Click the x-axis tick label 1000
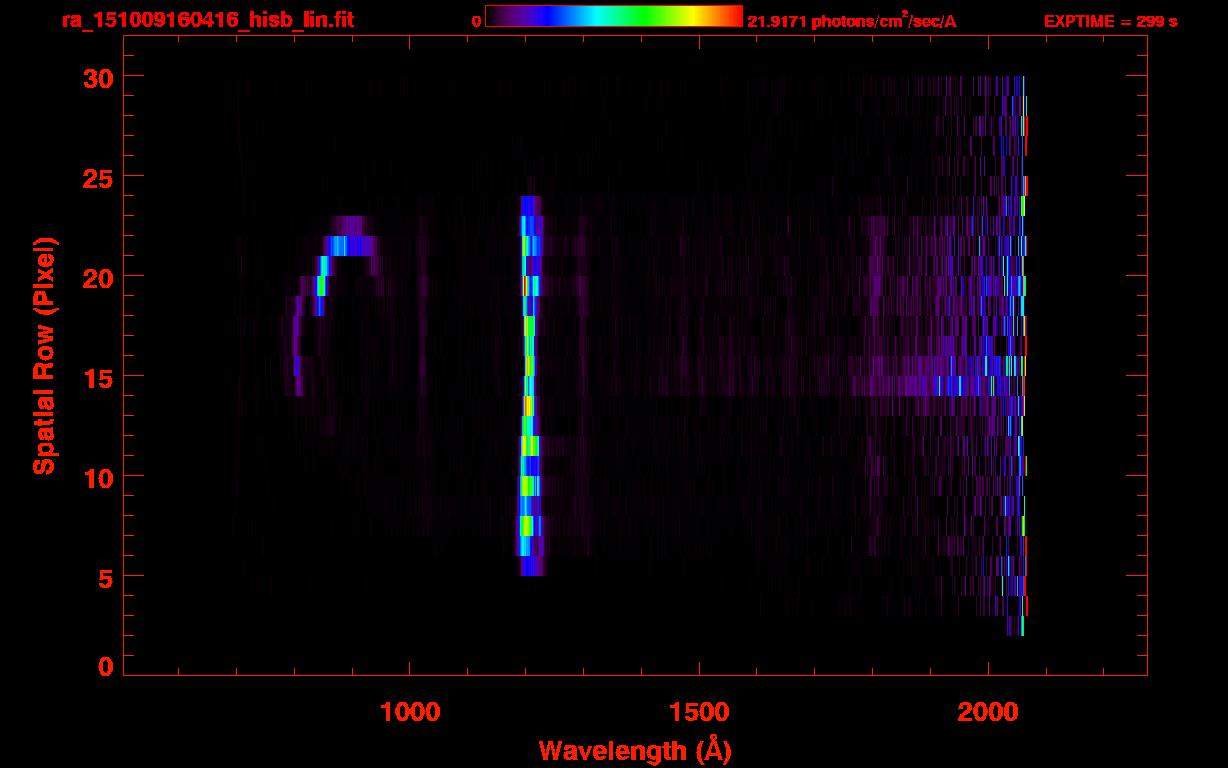The image size is (1228, 768). [x=410, y=712]
